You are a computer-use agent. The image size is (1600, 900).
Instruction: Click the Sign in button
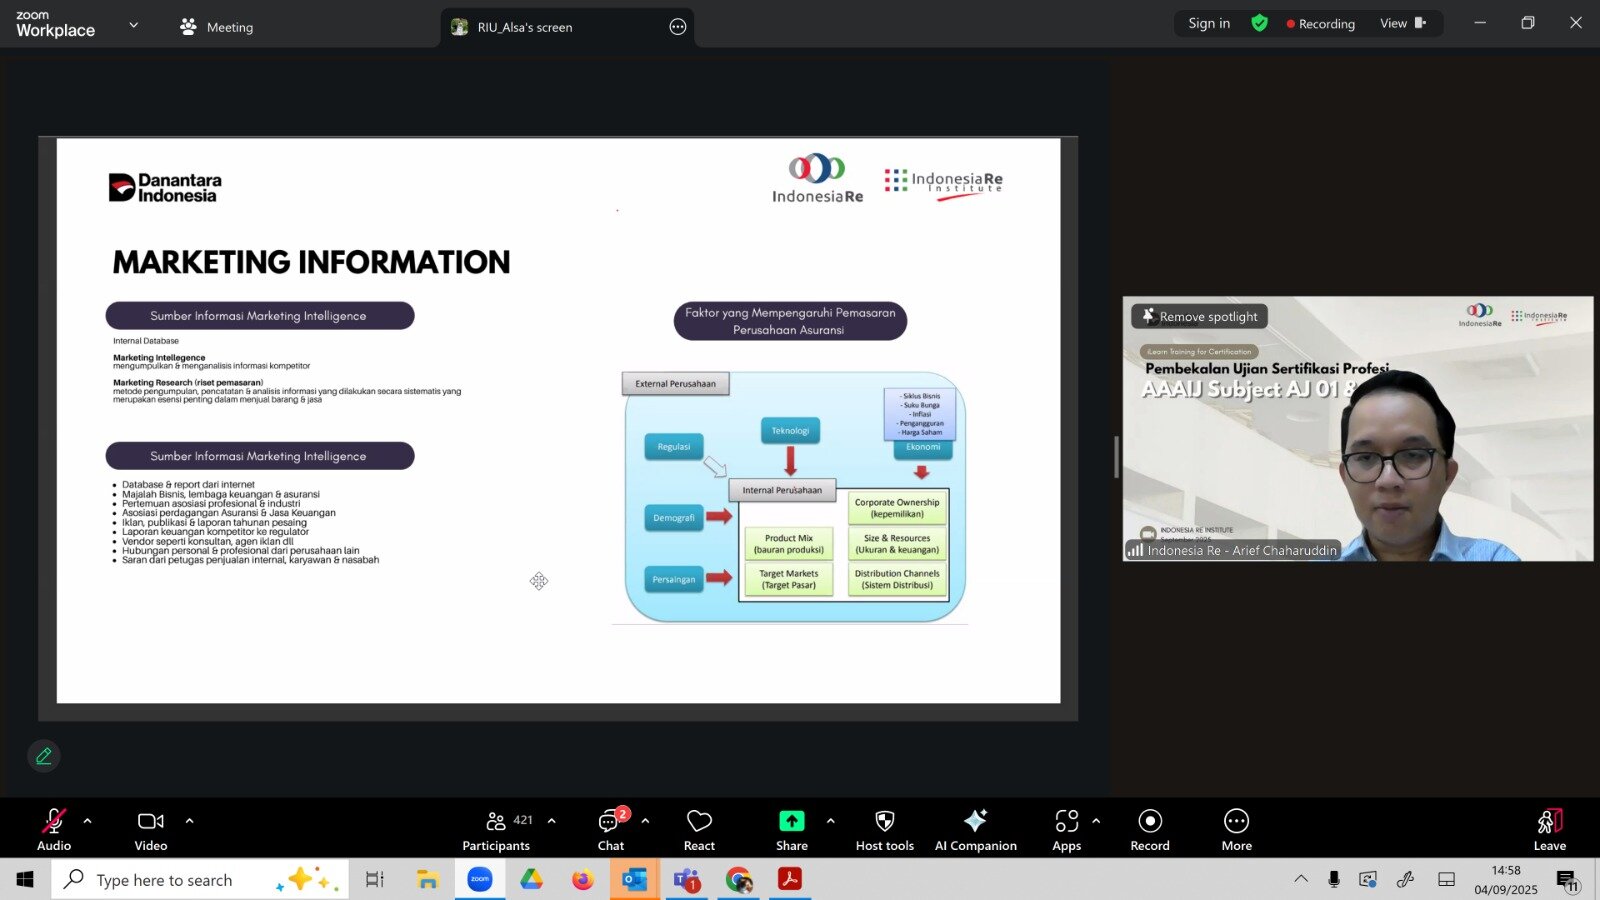1209,24
